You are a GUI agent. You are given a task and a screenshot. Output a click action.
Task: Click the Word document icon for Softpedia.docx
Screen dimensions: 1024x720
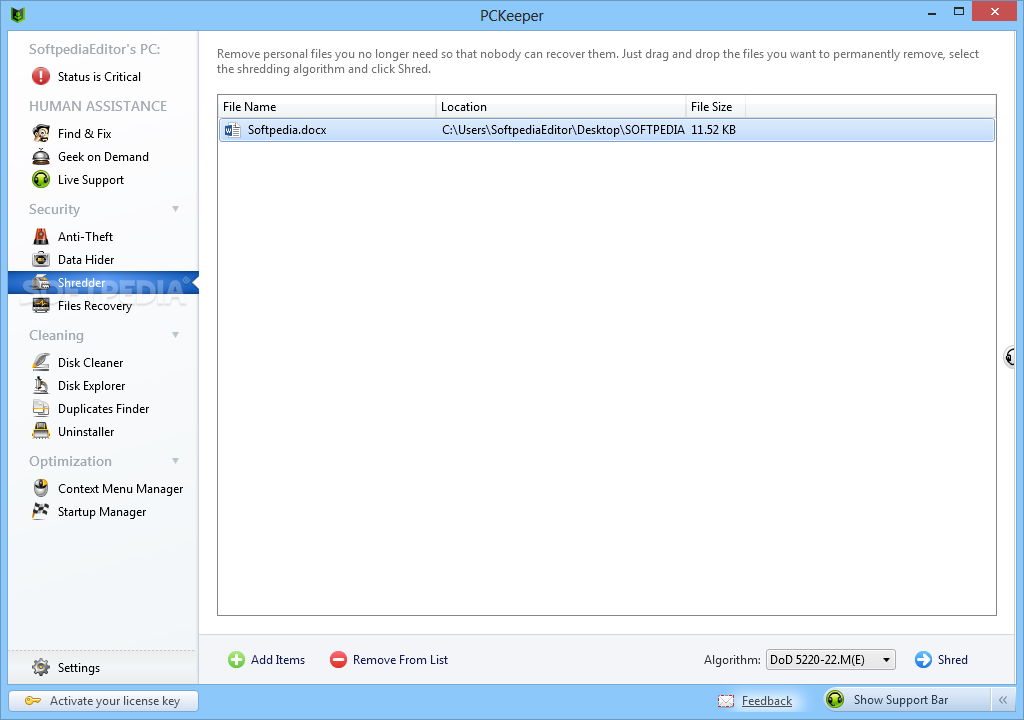tap(232, 130)
